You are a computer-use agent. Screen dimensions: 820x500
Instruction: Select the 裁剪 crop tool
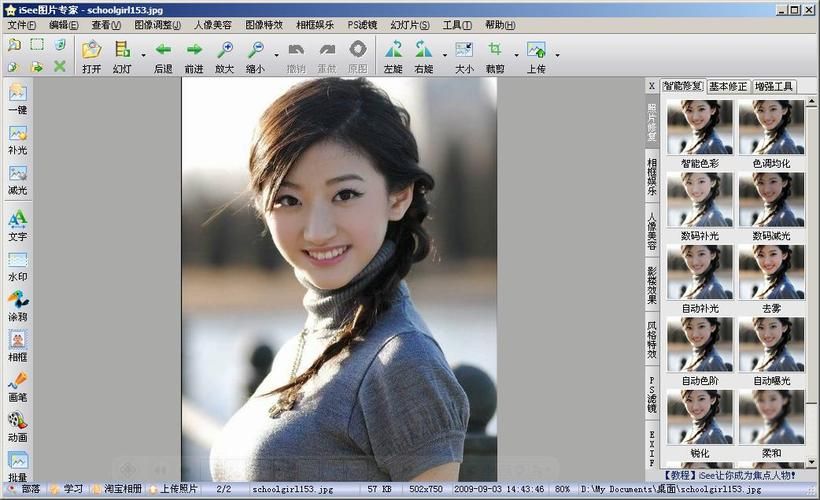click(494, 55)
